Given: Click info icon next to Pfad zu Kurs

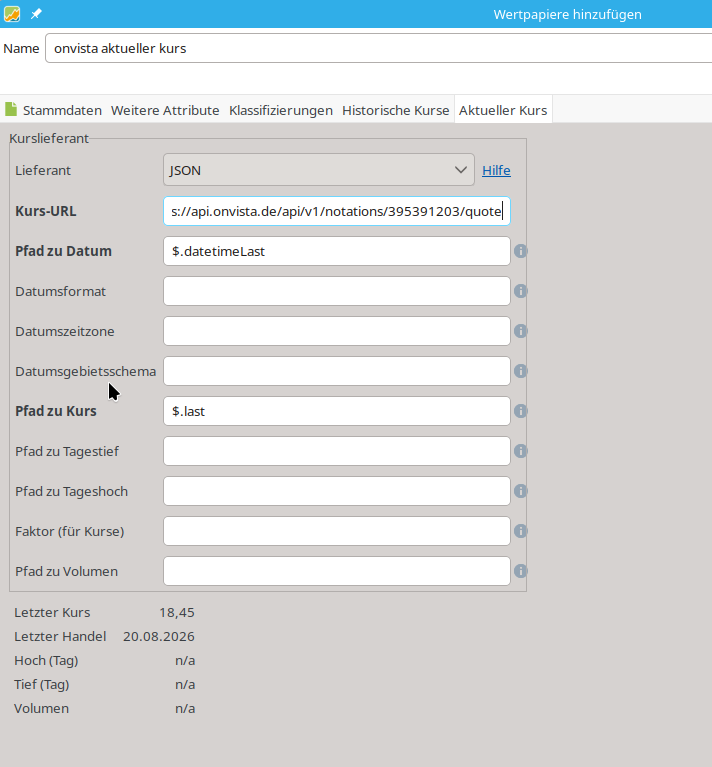Looking at the screenshot, I should pos(520,411).
